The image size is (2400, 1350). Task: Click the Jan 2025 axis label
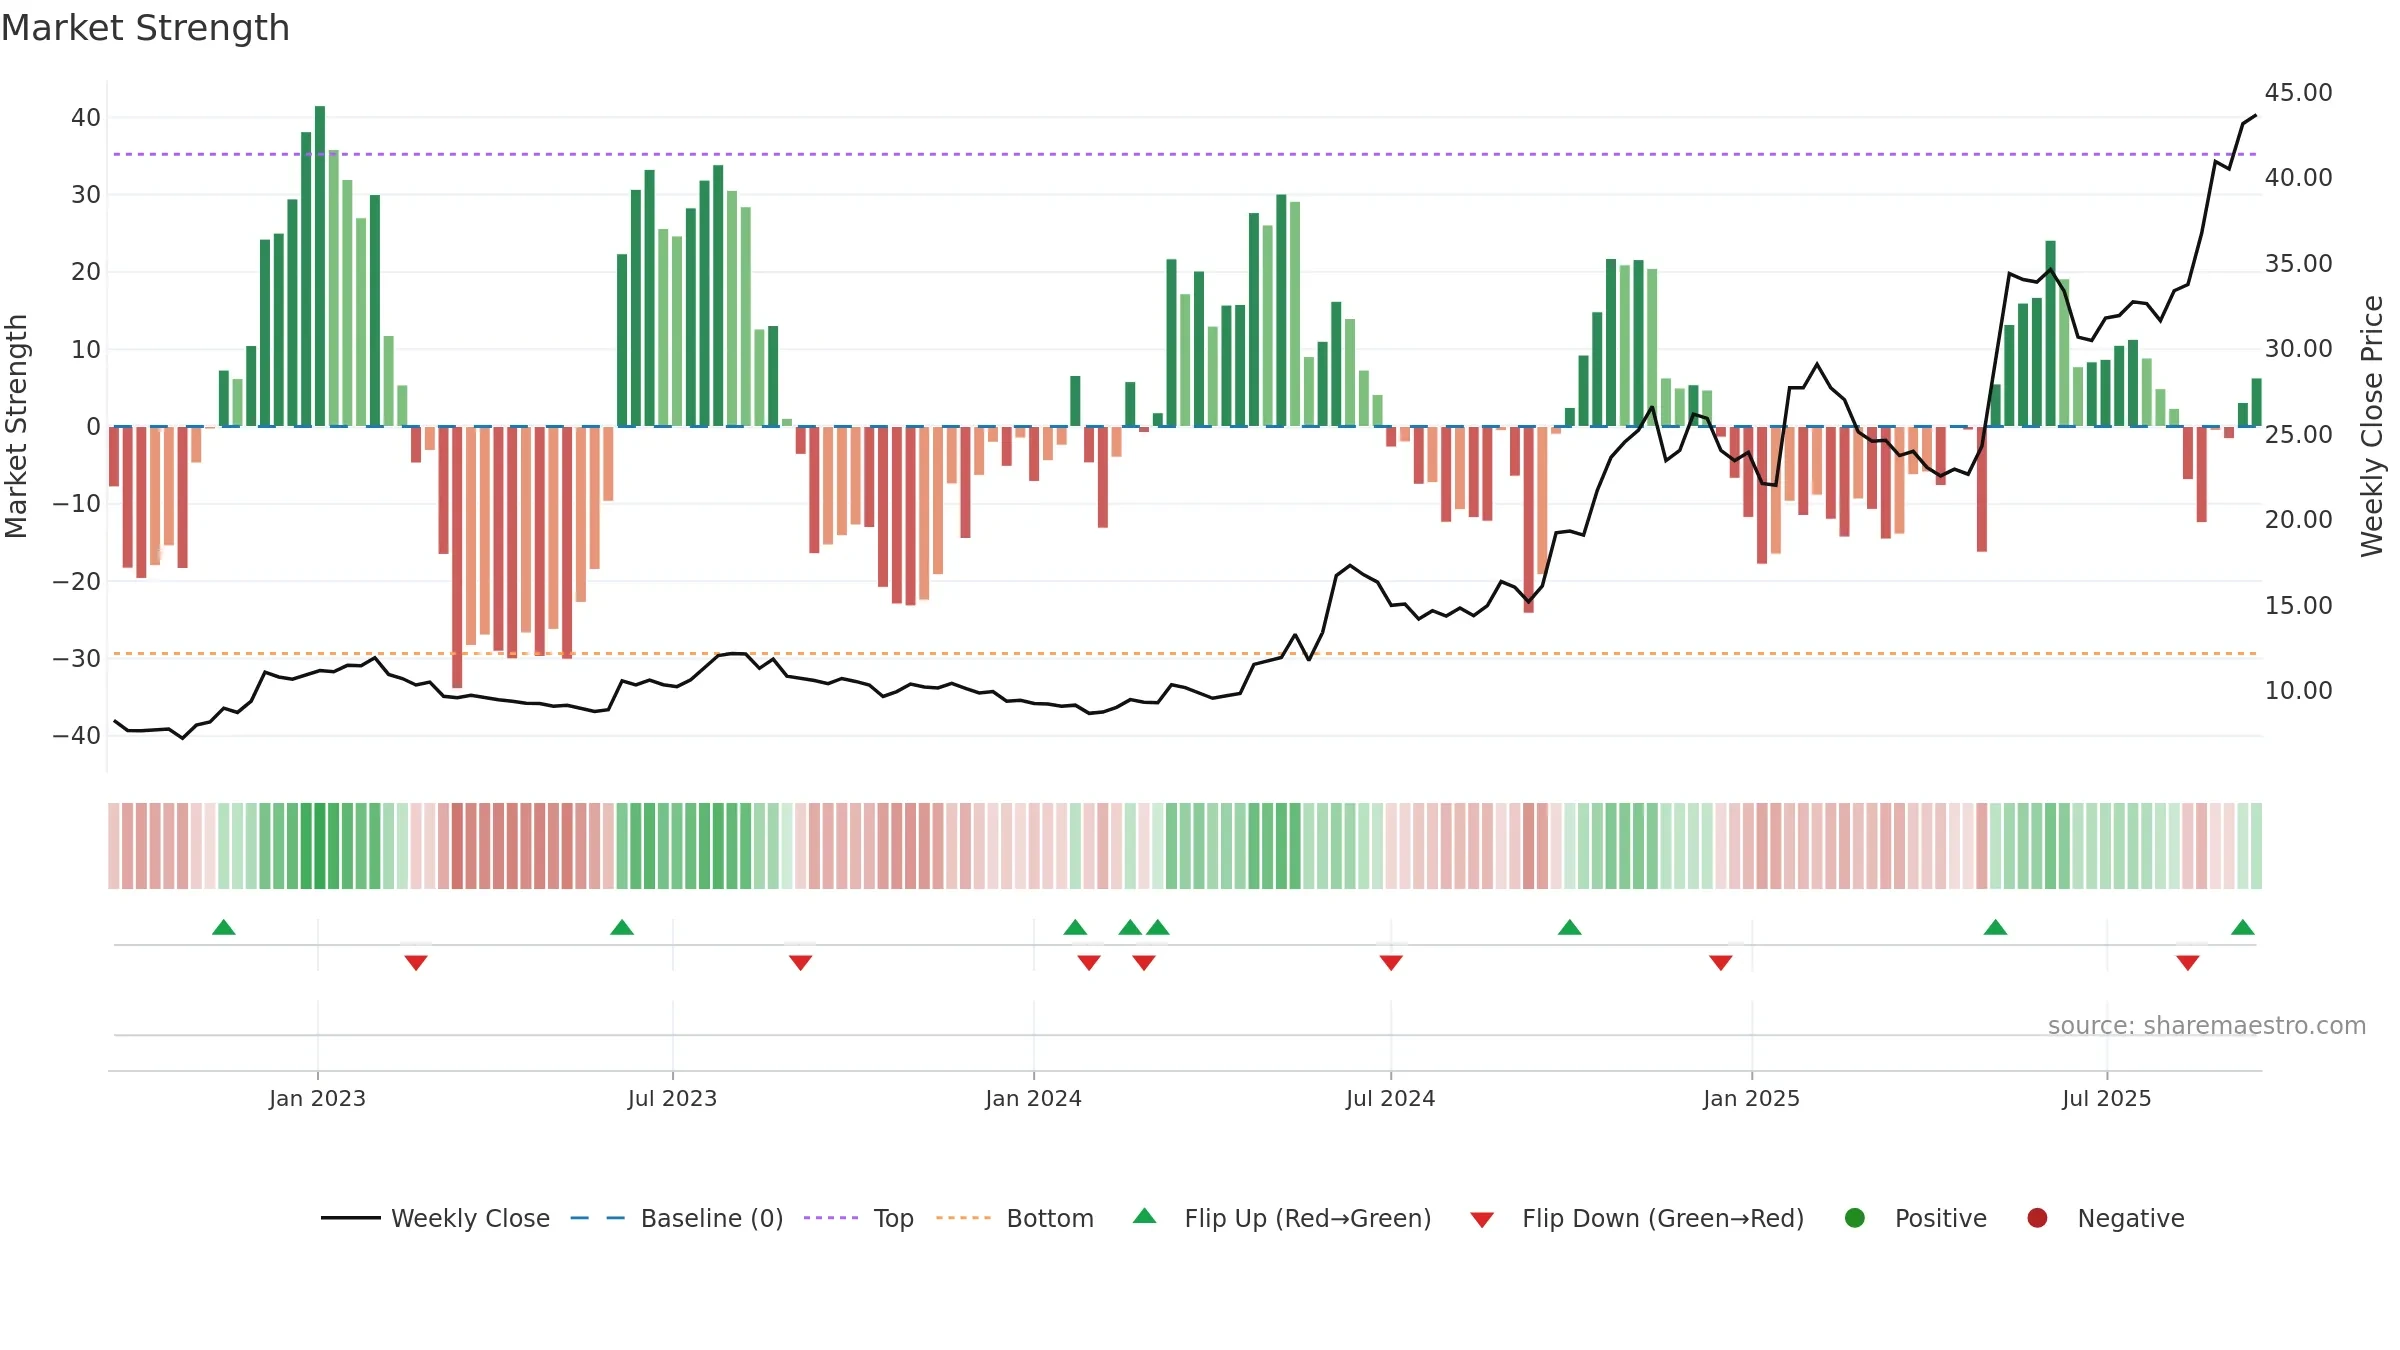[1751, 1098]
